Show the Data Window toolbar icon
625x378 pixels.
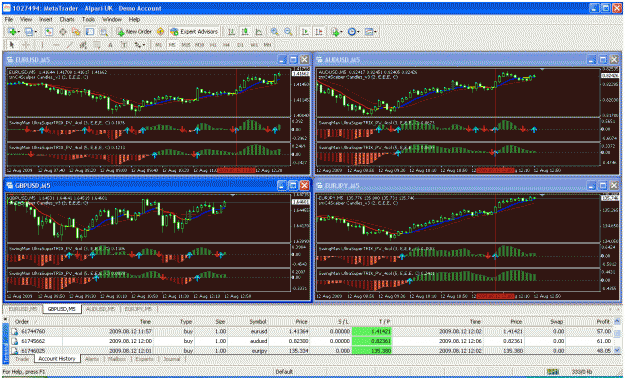tap(63, 32)
